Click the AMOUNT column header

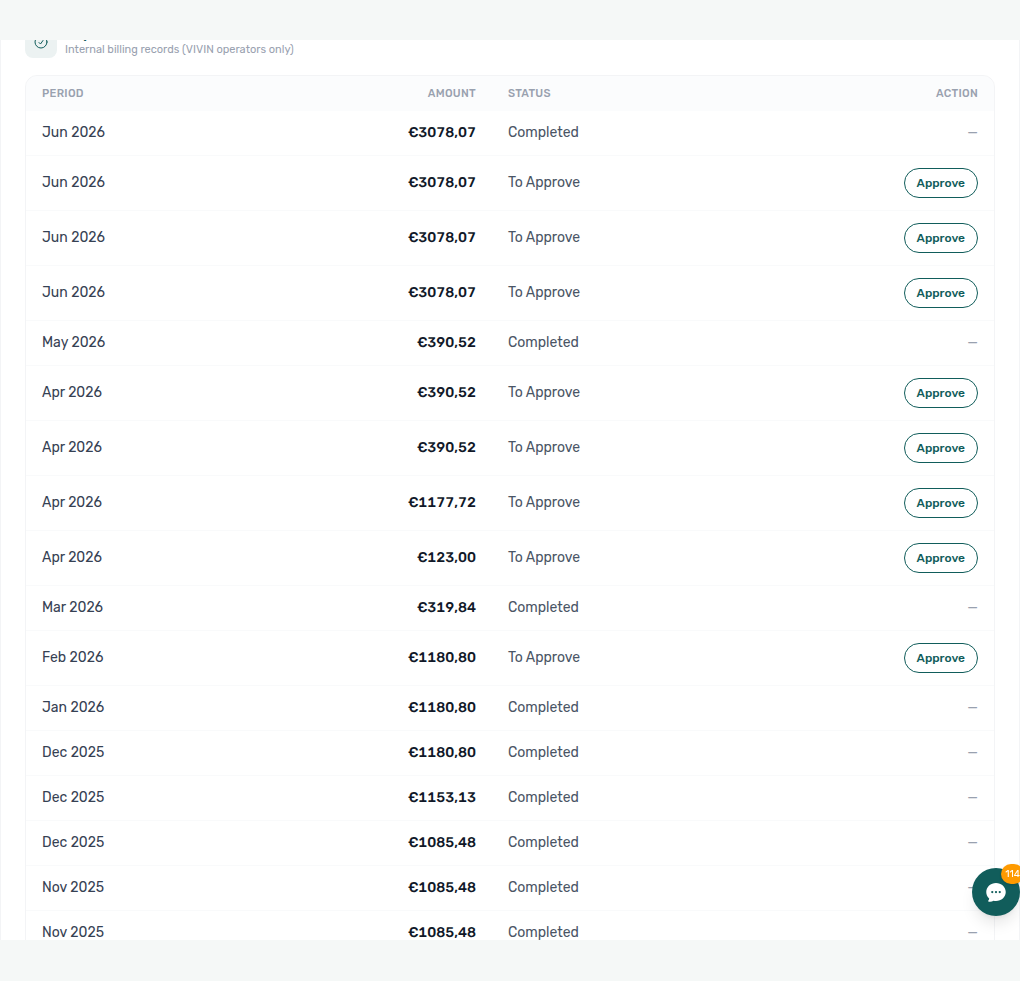451,93
